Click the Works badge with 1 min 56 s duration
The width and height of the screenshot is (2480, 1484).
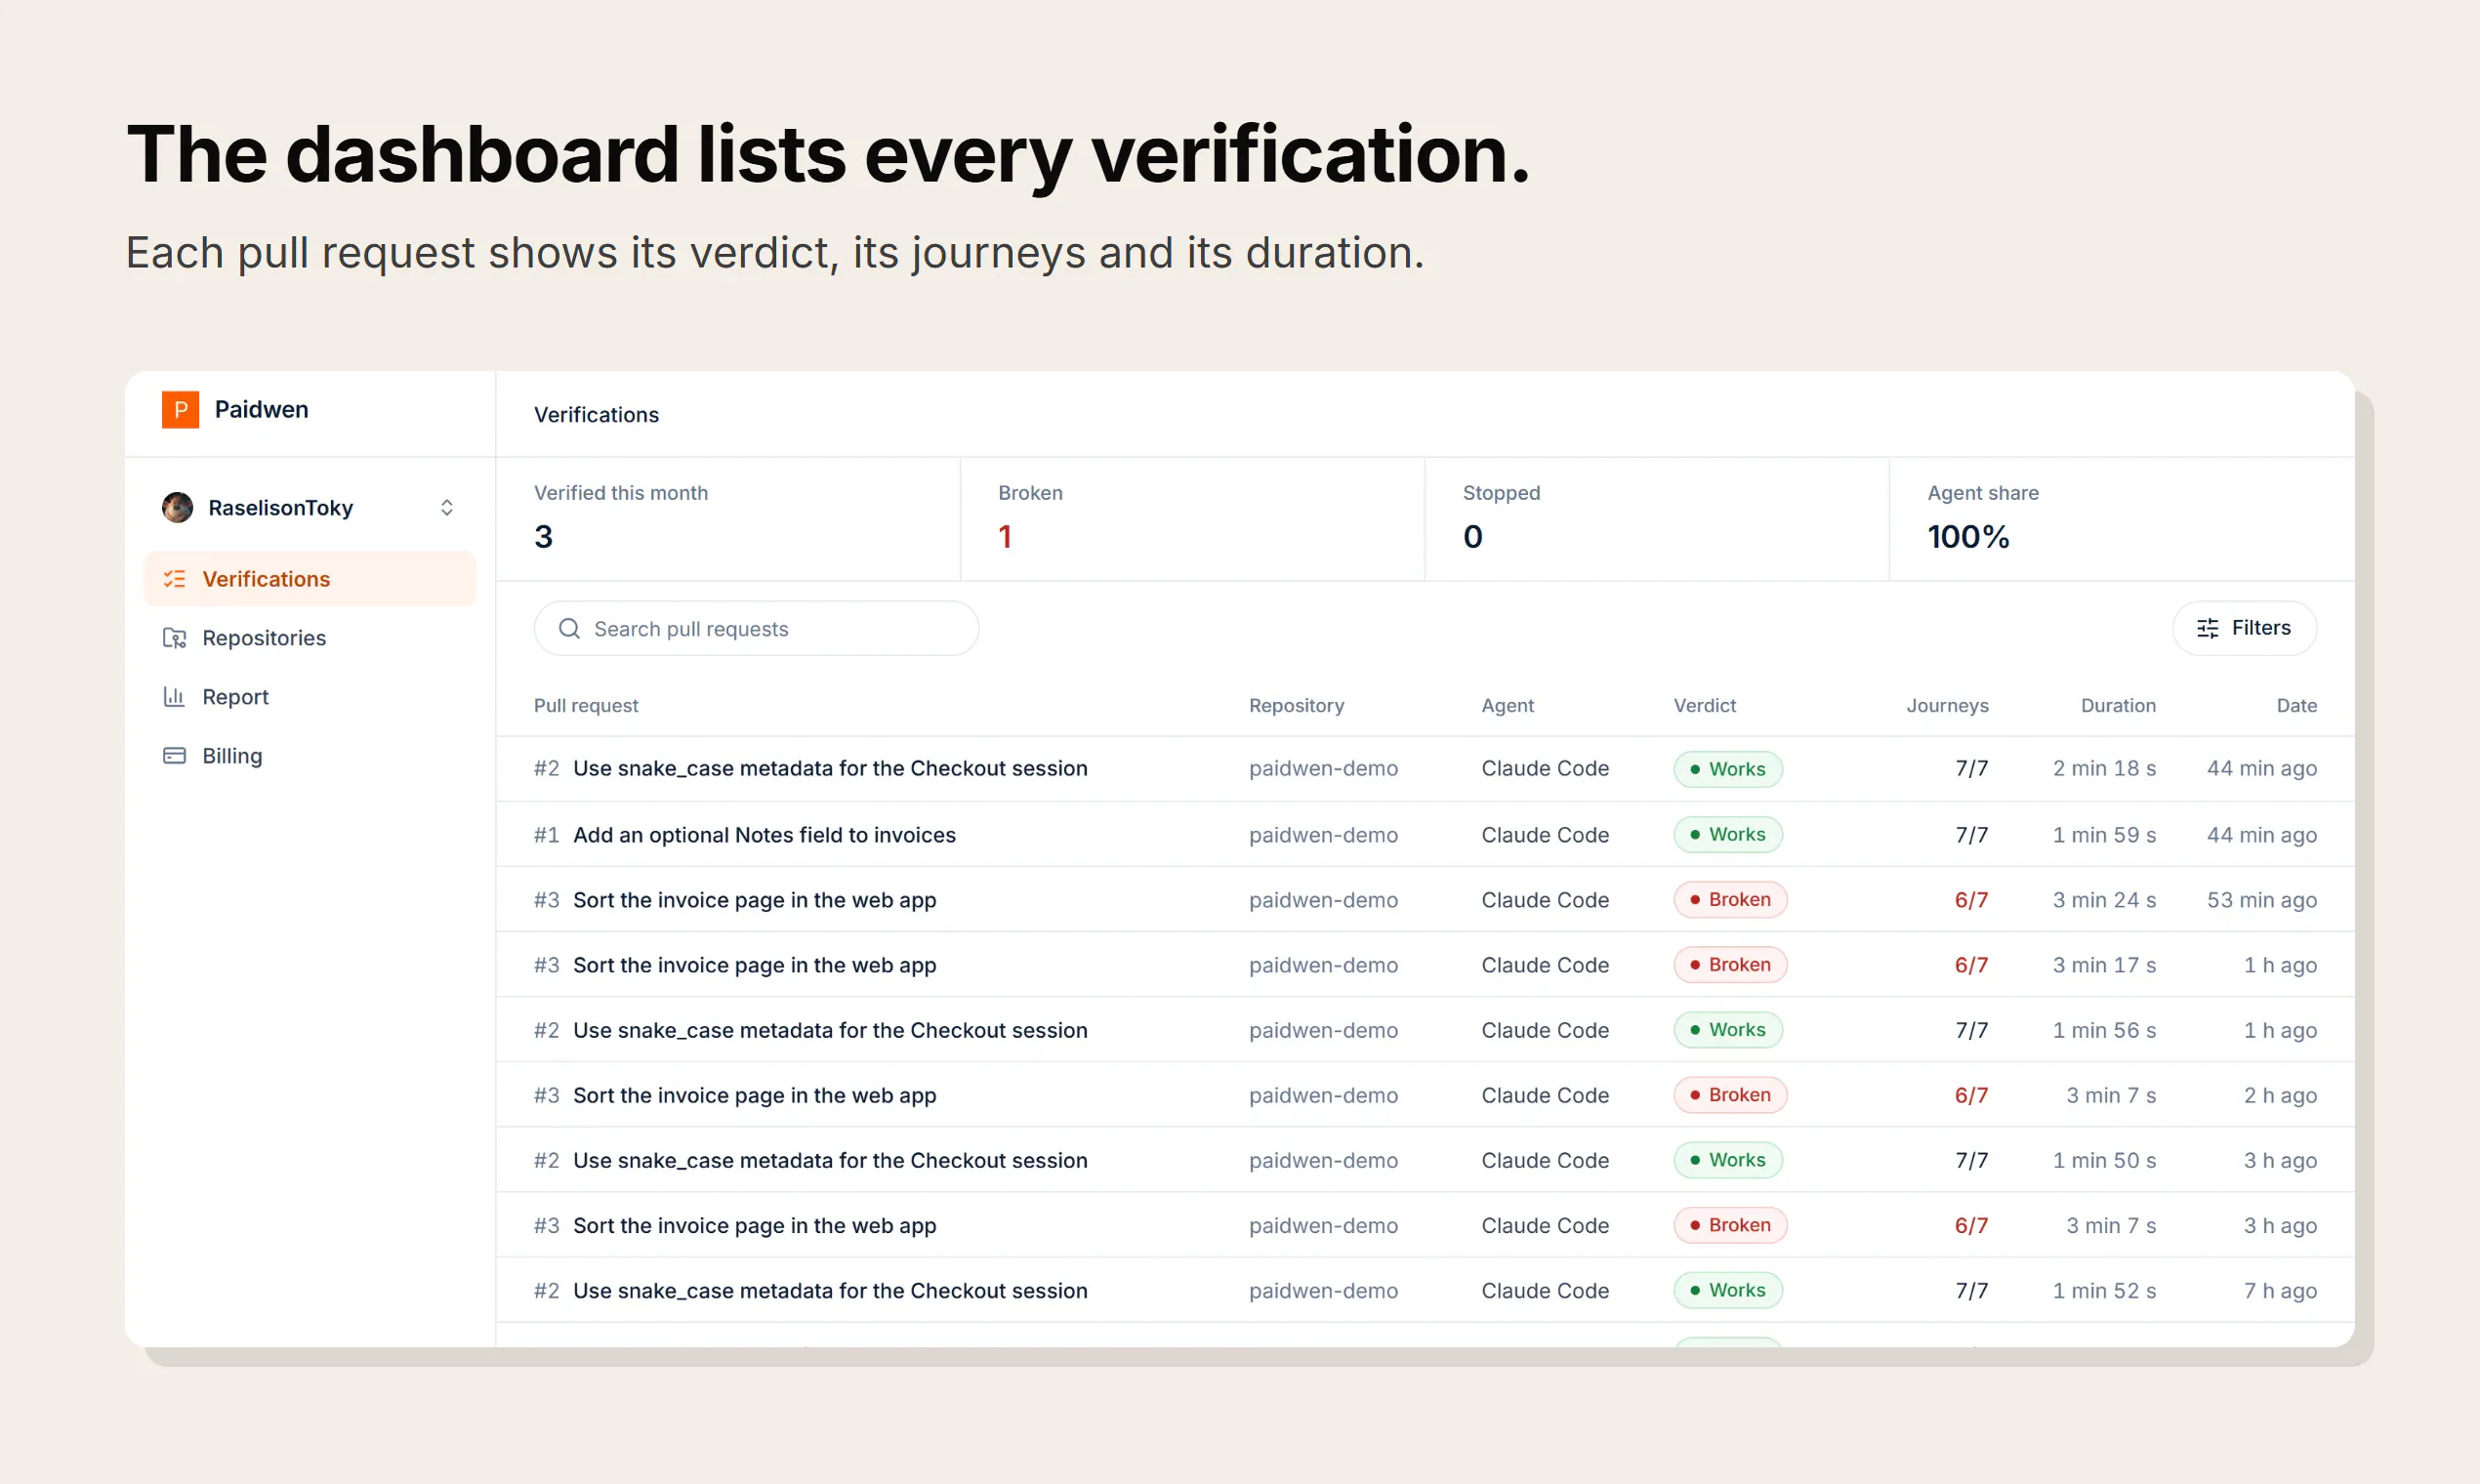1727,1030
